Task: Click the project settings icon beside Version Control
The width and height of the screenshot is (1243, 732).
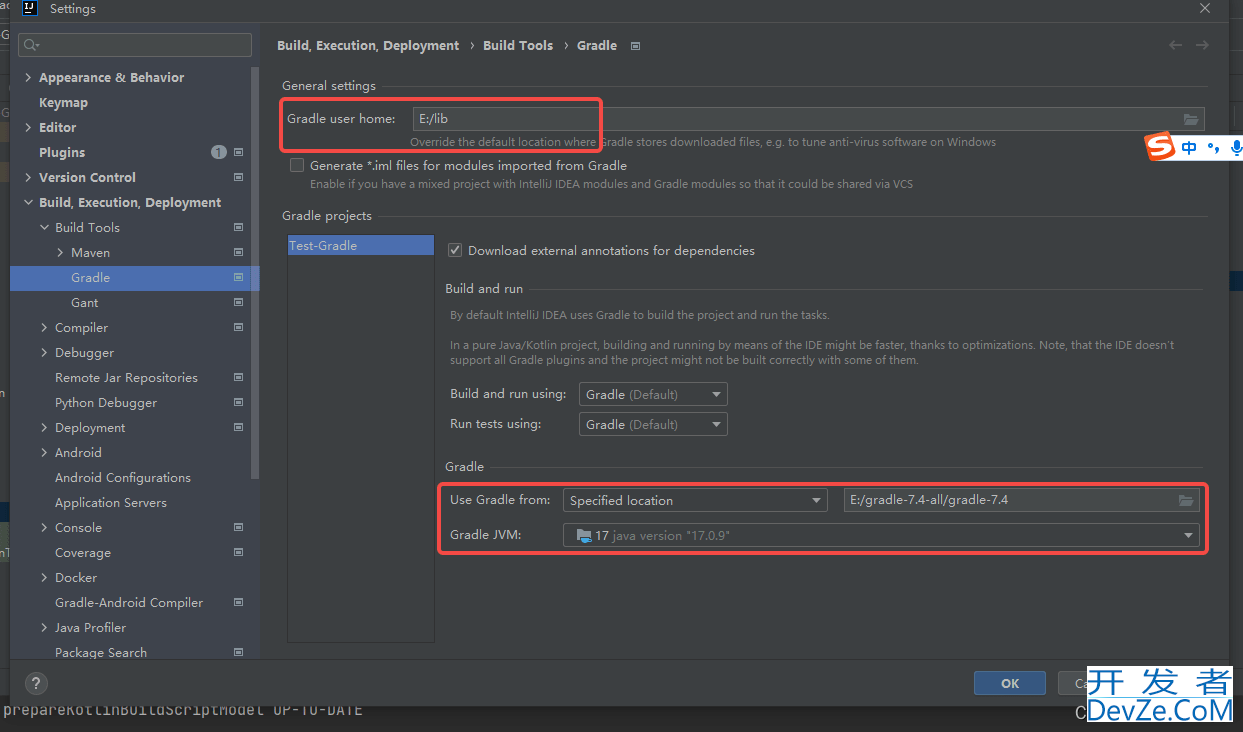Action: pyautogui.click(x=238, y=177)
